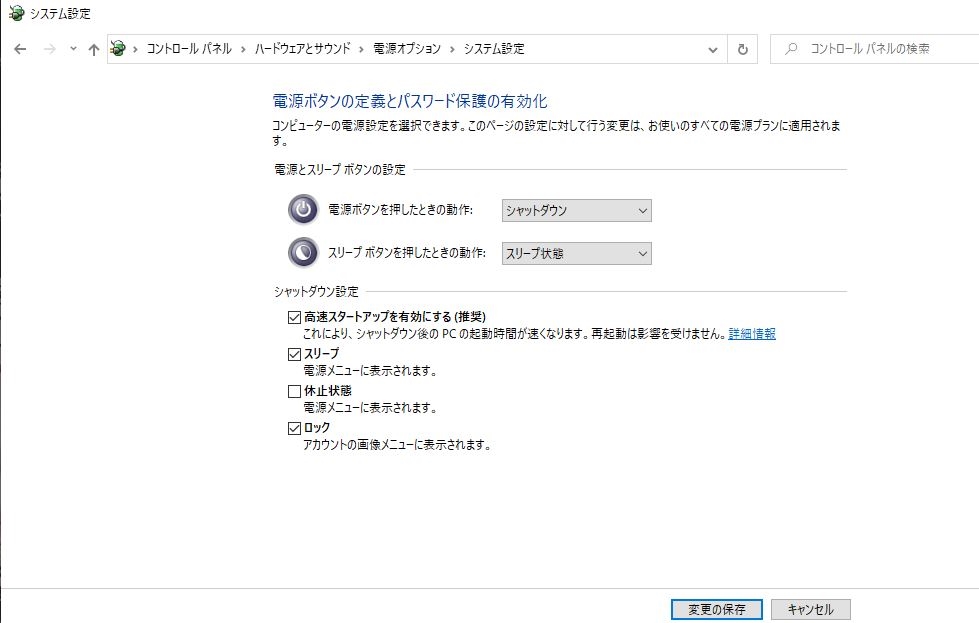Image resolution: width=979 pixels, height=623 pixels.
Task: Click the sleep button moon icon
Action: pyautogui.click(x=303, y=252)
